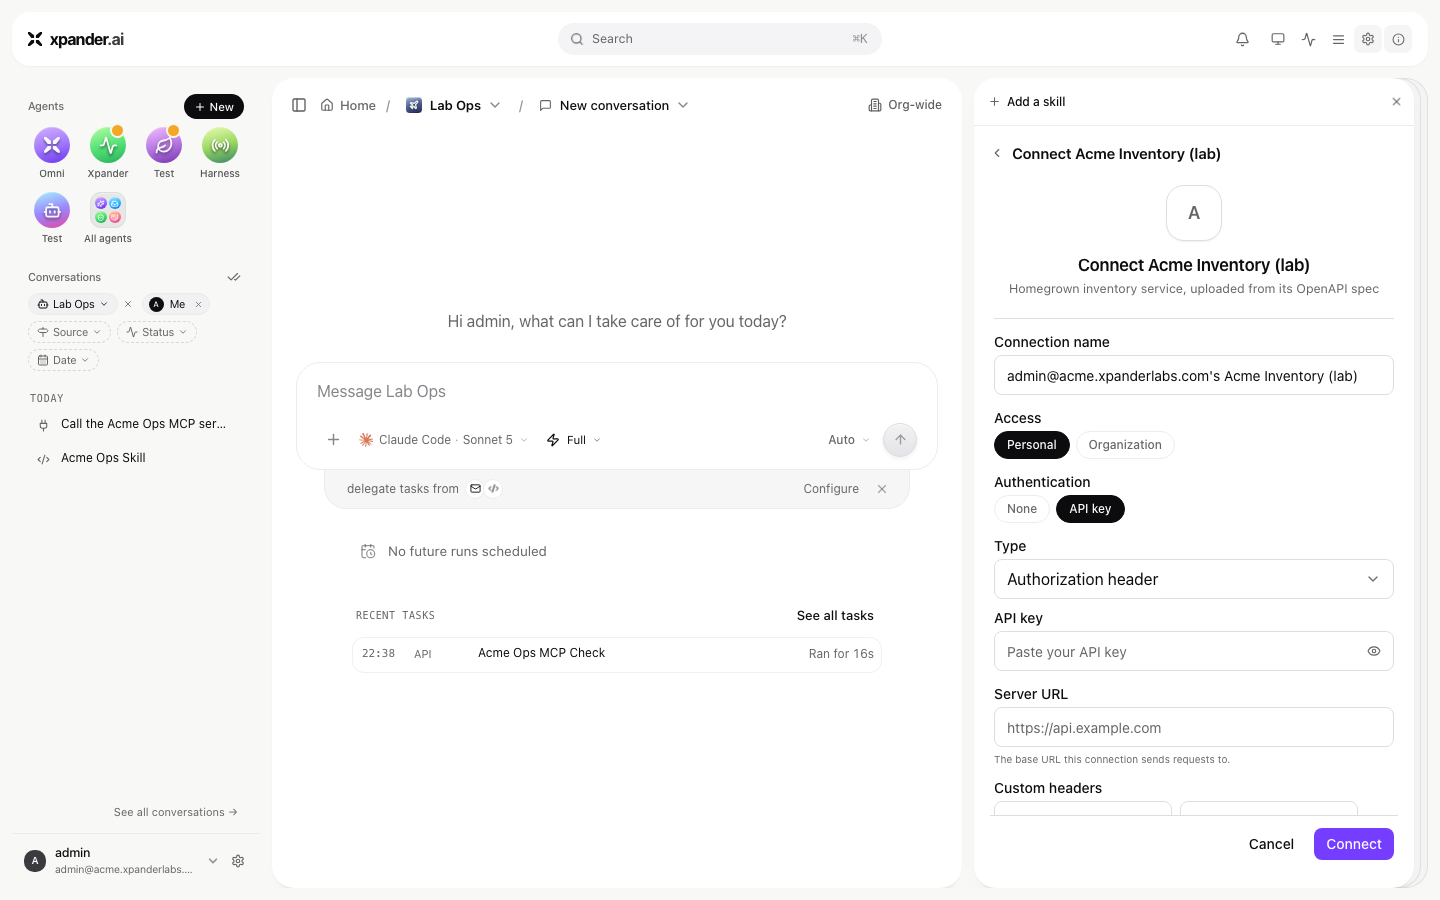Screen dimensions: 1440x900
Task: Add attachment with plus icon in message box
Action: [x=334, y=440]
